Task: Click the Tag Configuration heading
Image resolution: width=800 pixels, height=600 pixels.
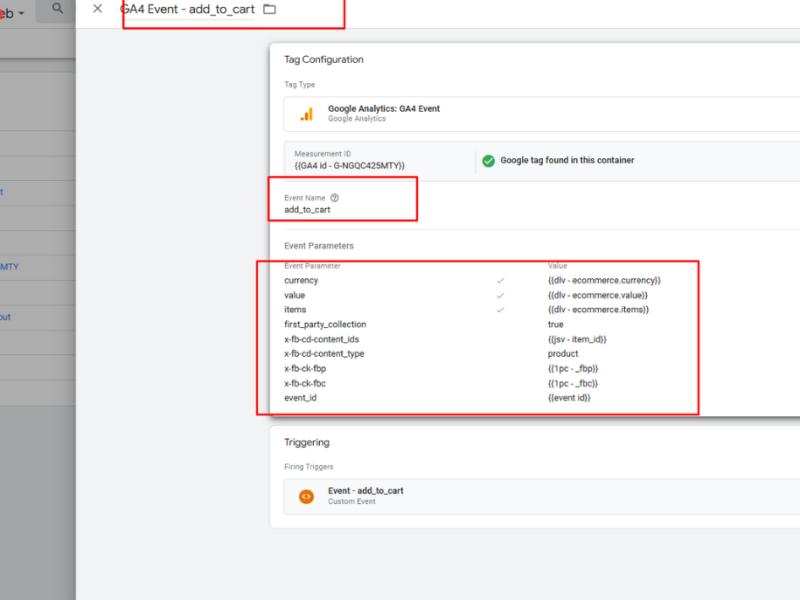Action: tap(323, 60)
